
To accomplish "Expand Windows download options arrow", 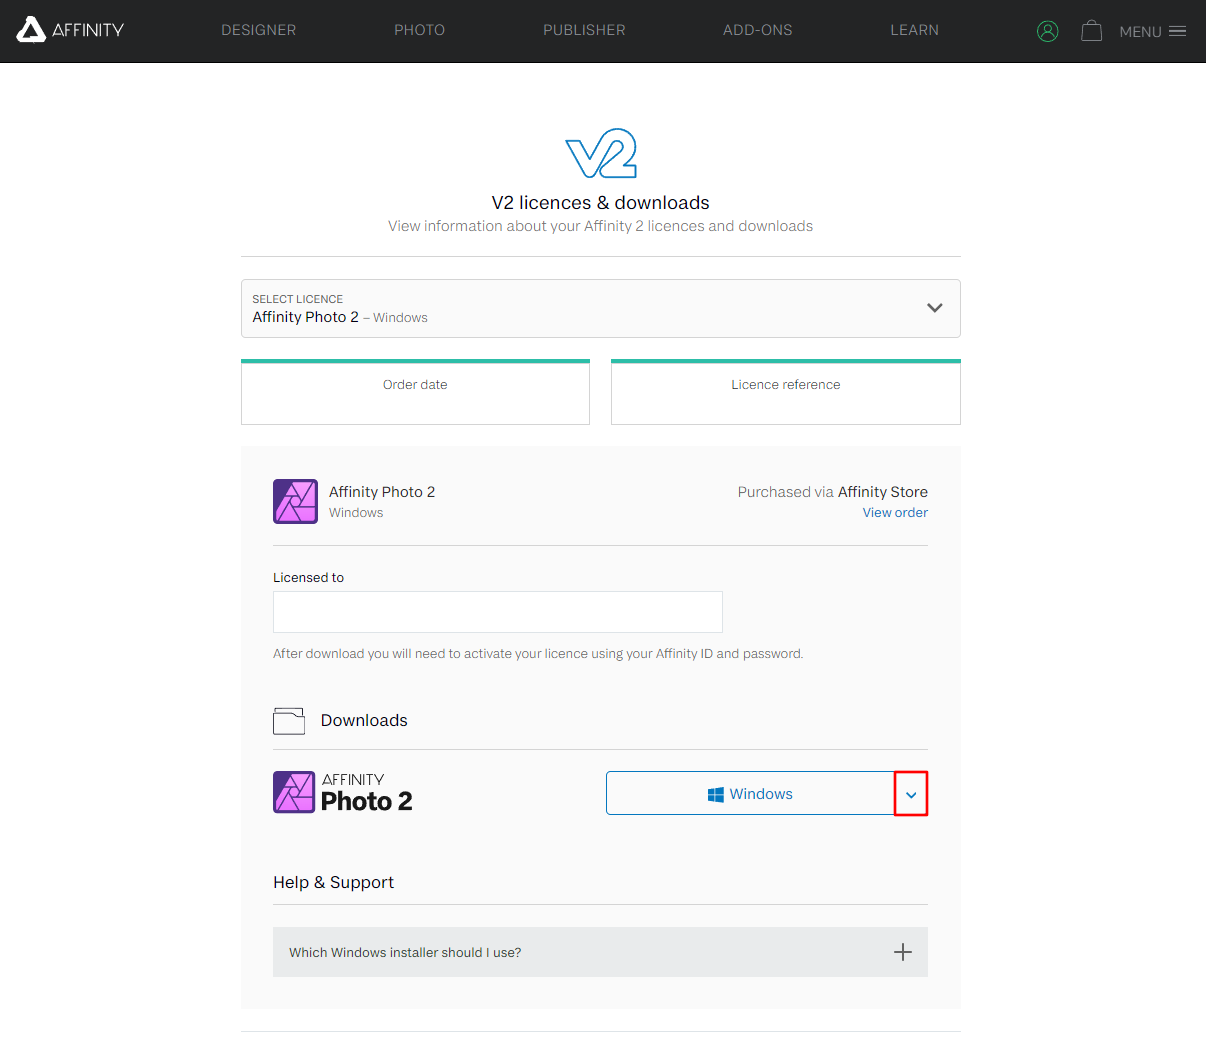I will tap(911, 794).
